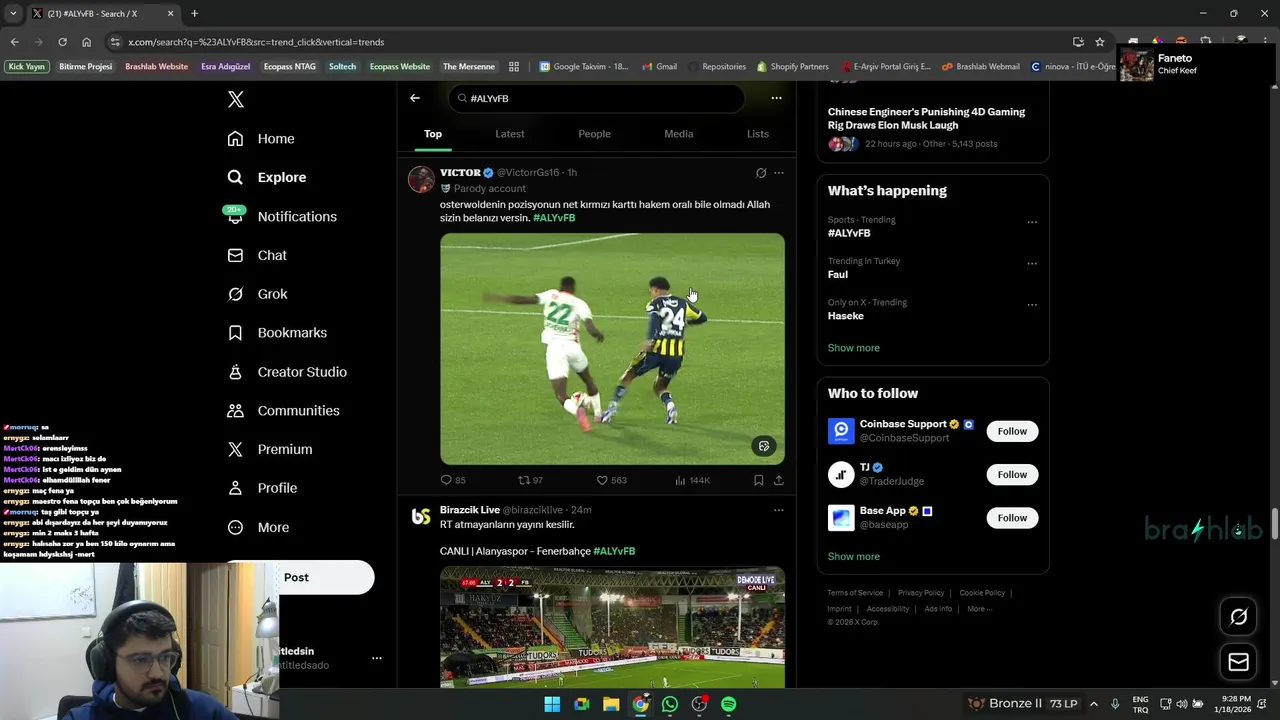Image resolution: width=1280 pixels, height=720 pixels.
Task: Share VICTOR's post
Action: tap(779, 480)
